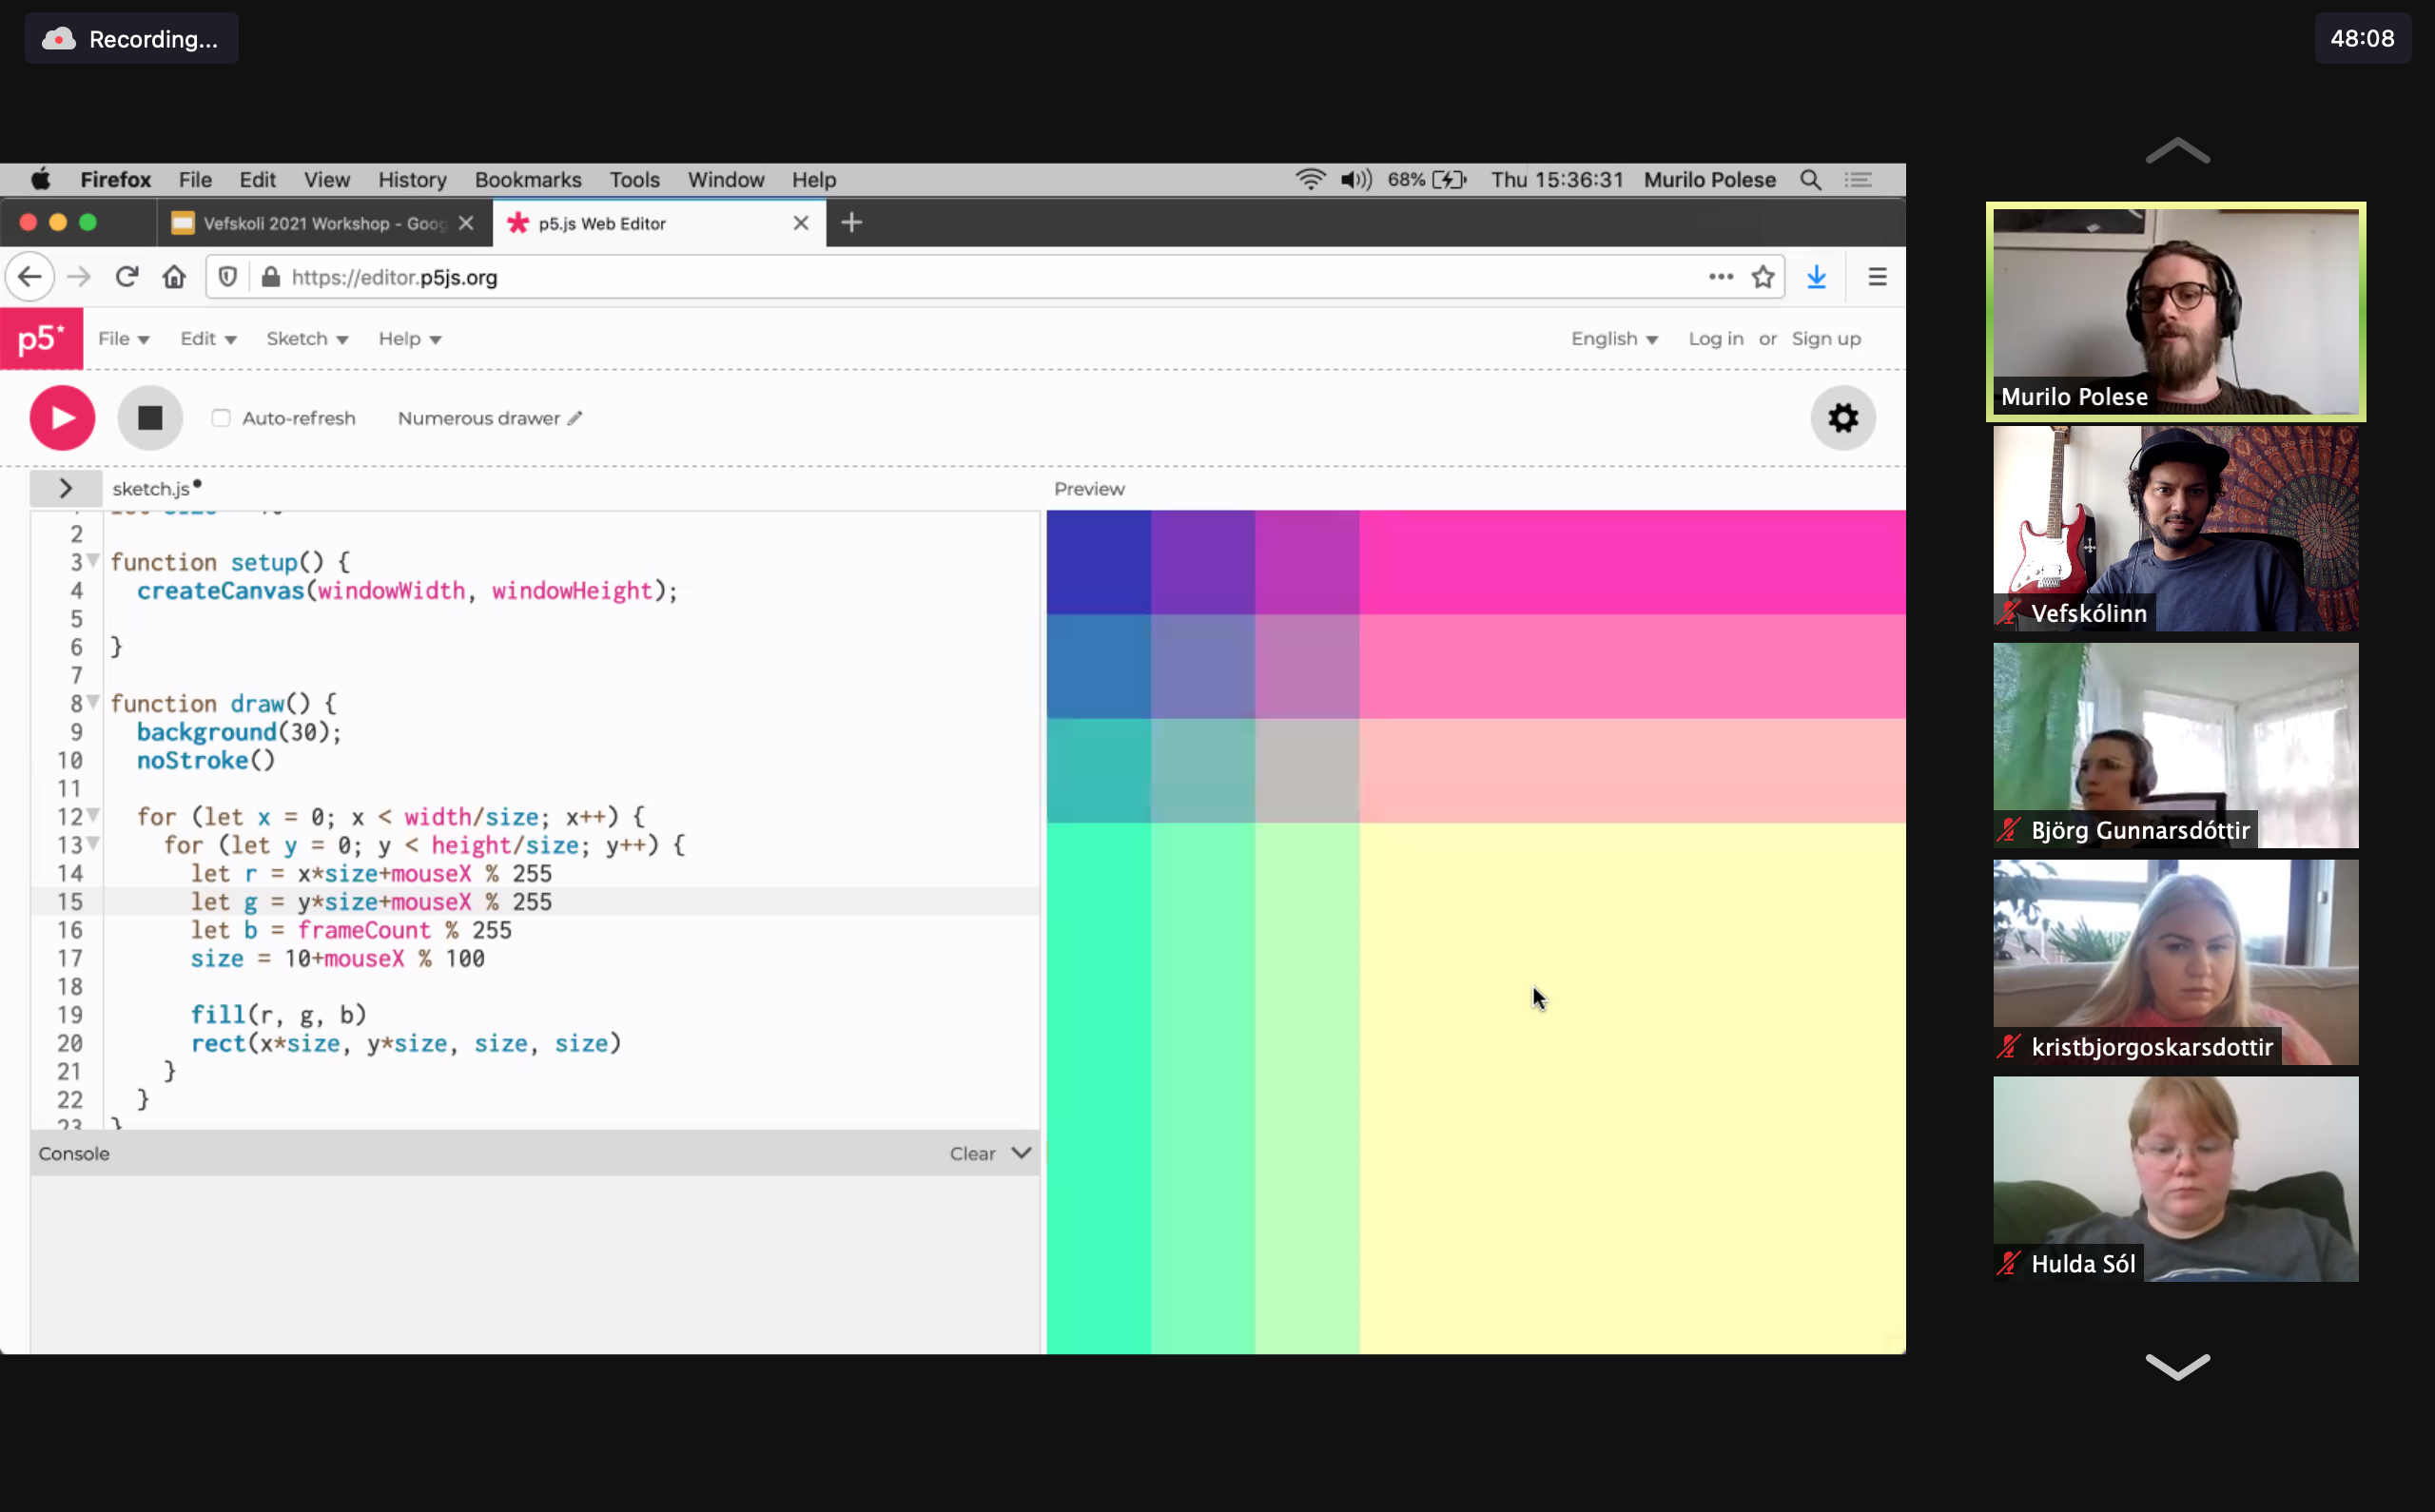Open a new browser tab

point(851,223)
